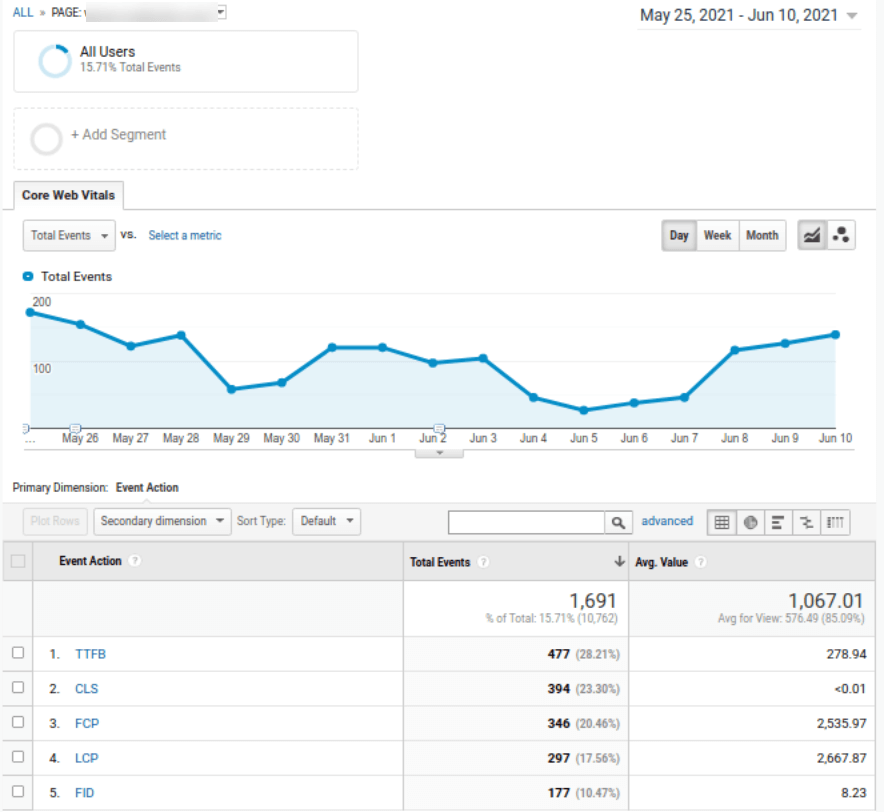Switch graph granularity to Week
This screenshot has height=812, width=884.
click(x=717, y=235)
